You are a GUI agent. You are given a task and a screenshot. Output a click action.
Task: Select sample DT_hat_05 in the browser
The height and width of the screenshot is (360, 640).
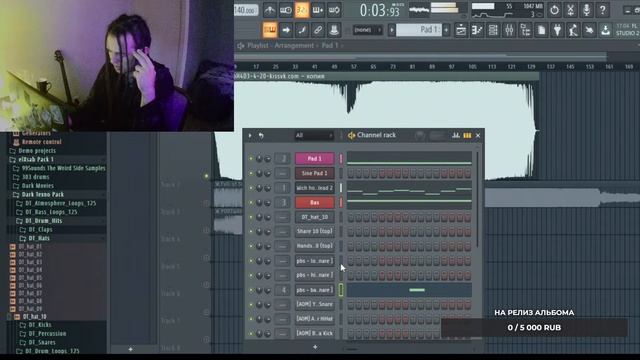coord(30,278)
